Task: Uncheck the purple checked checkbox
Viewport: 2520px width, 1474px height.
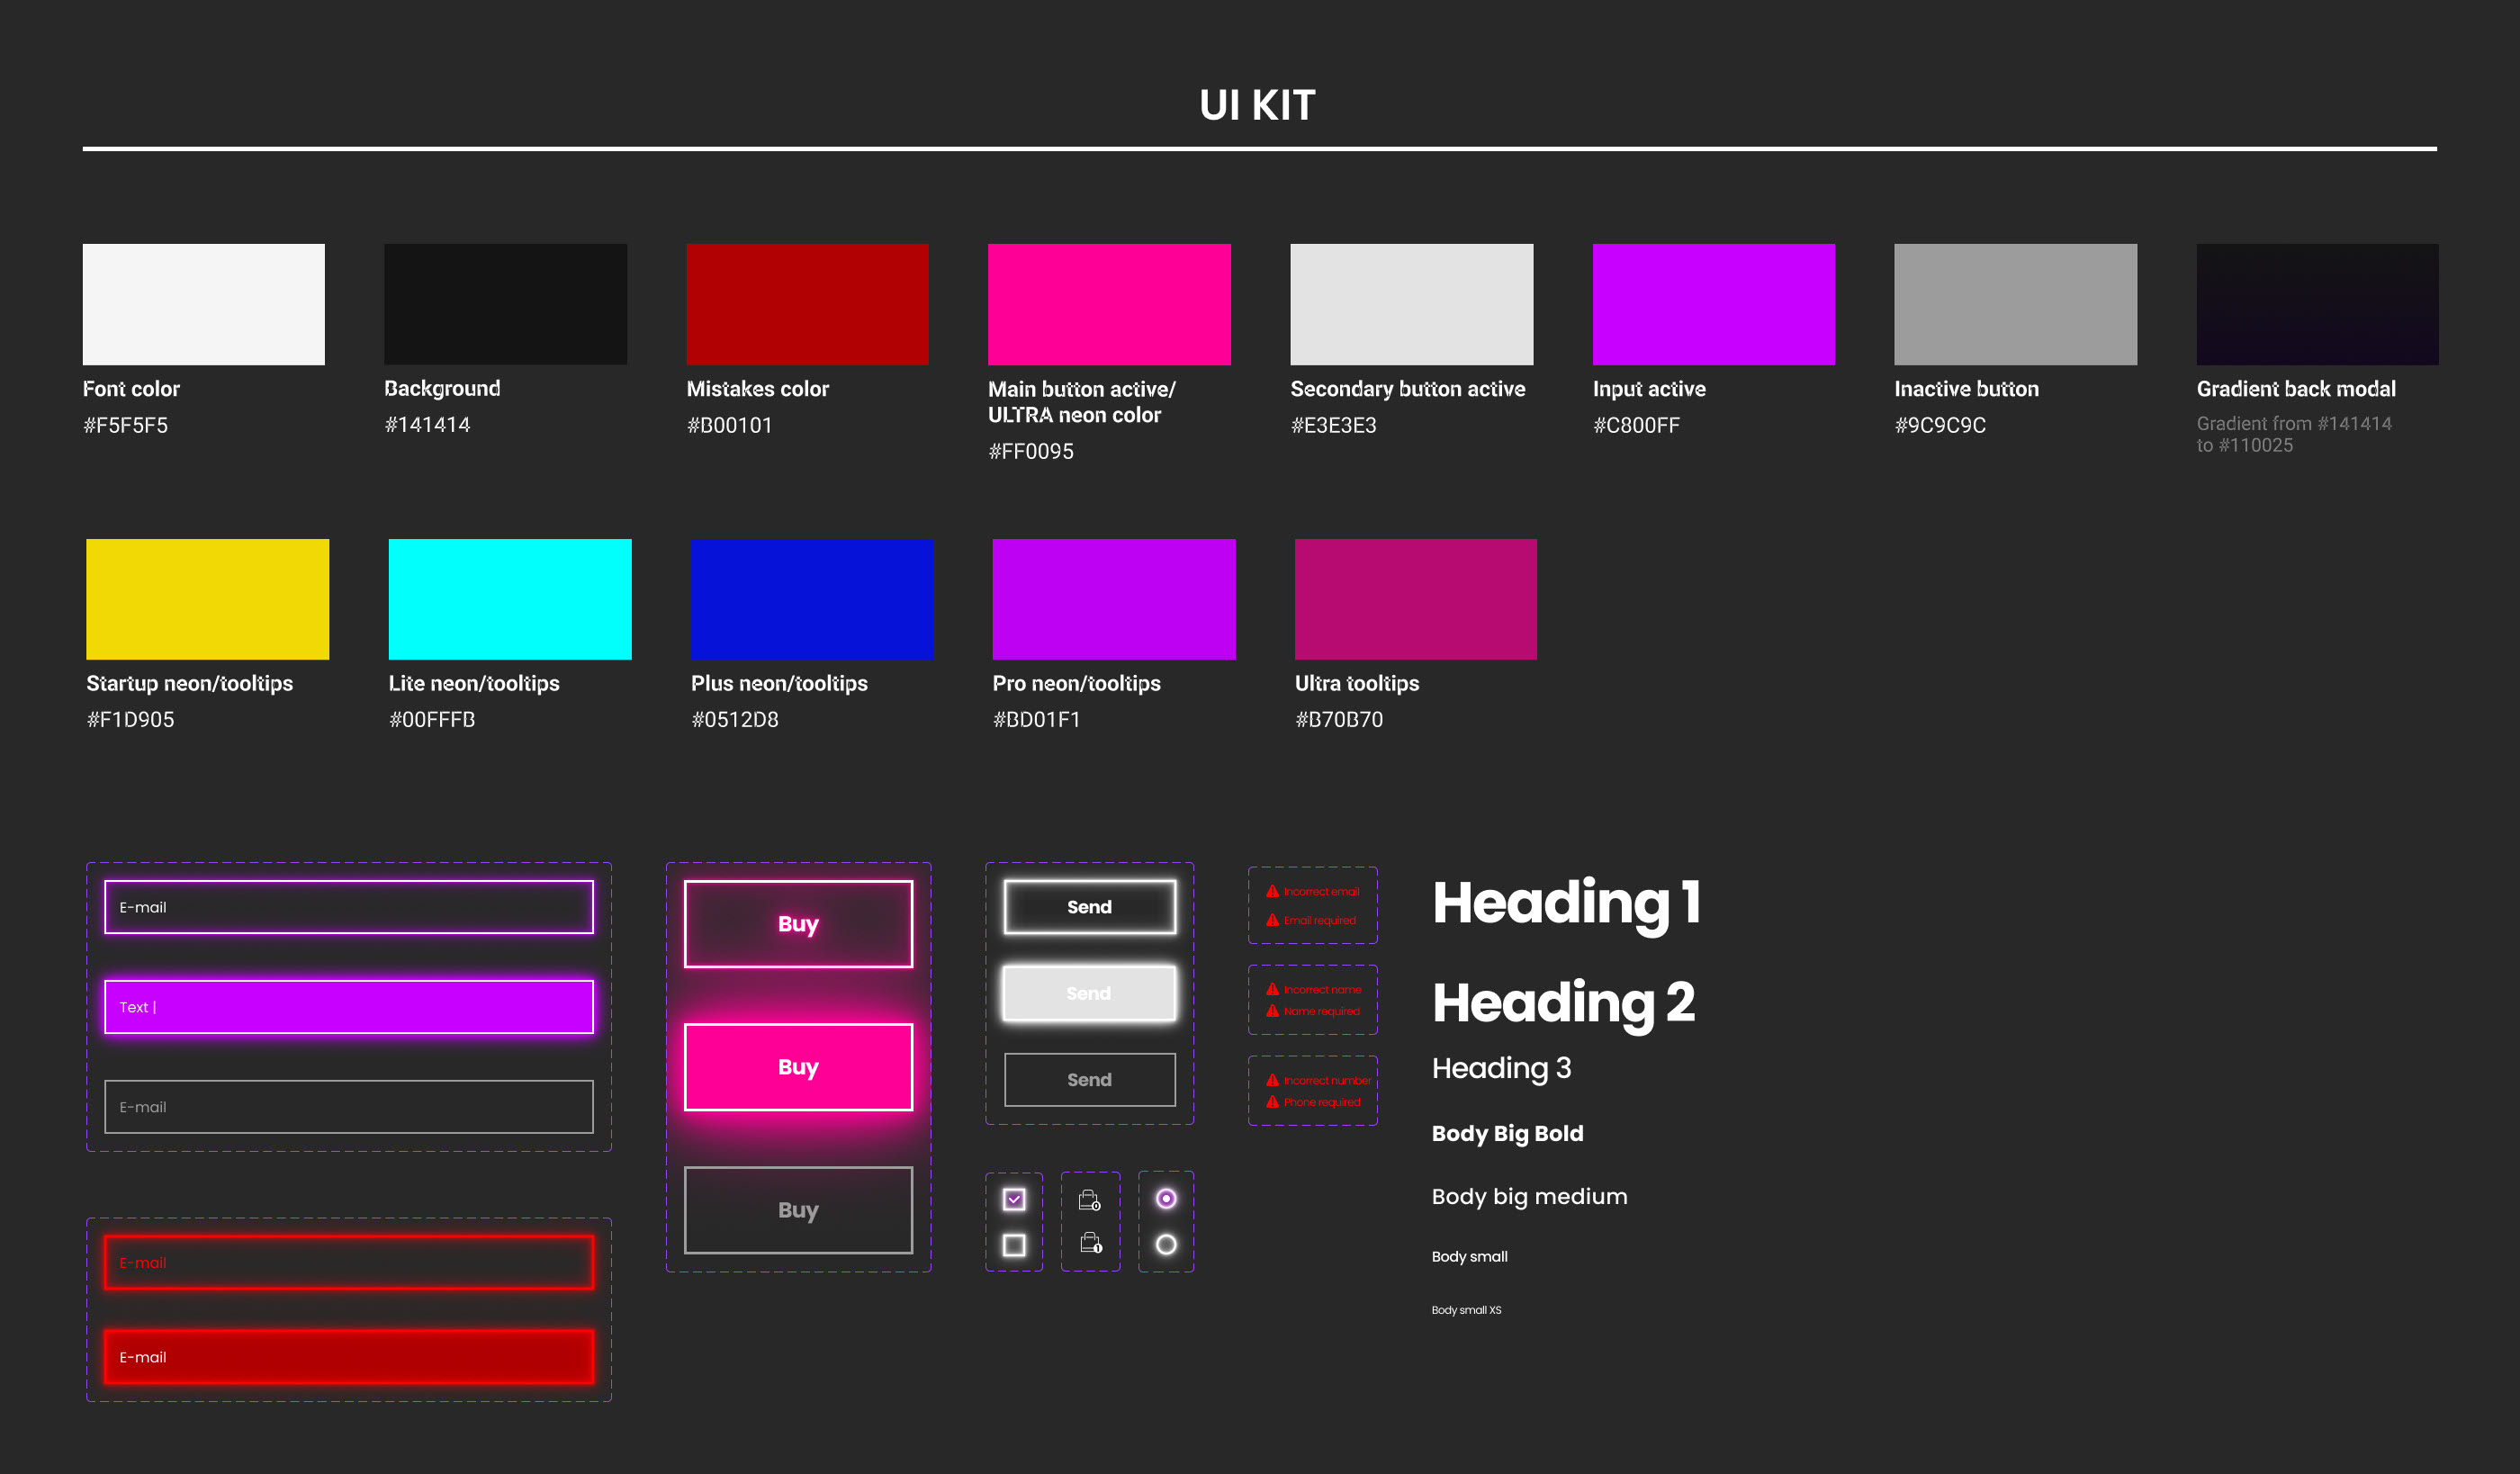Action: 1014,1199
